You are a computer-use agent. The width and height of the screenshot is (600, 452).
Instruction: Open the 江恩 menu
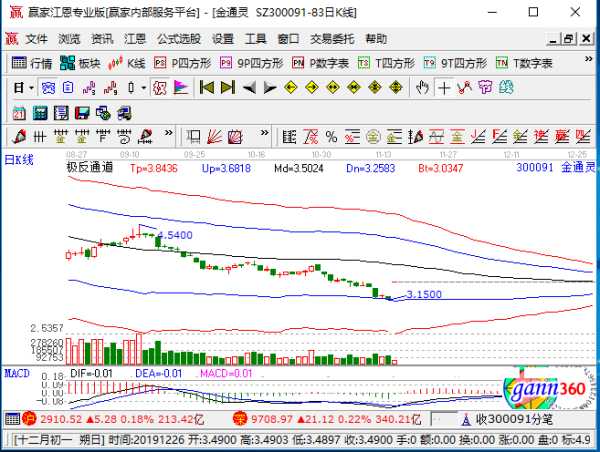[135, 39]
